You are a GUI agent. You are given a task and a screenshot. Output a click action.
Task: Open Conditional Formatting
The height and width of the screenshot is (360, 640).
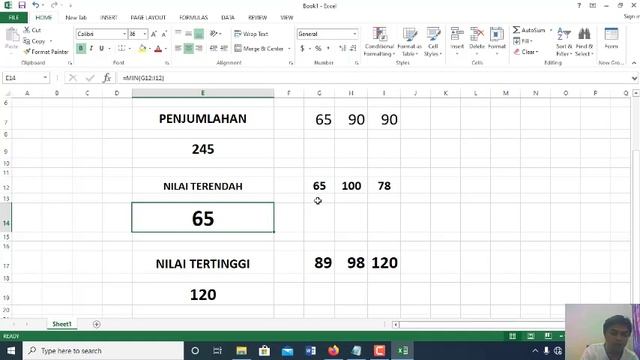tap(379, 42)
